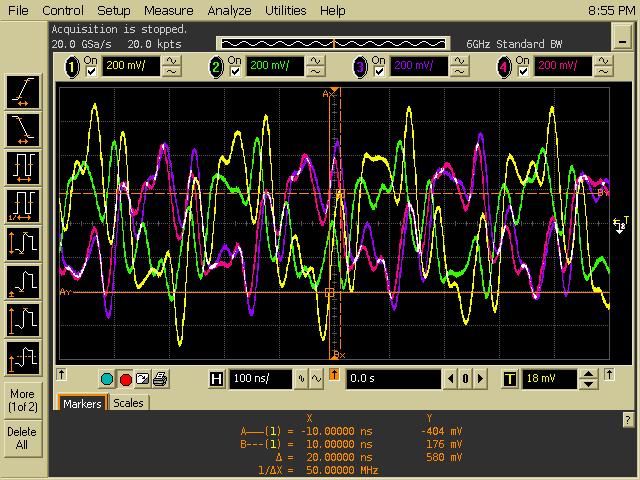640x480 pixels.
Task: Switch to the Scales tab
Action: pyautogui.click(x=128, y=403)
